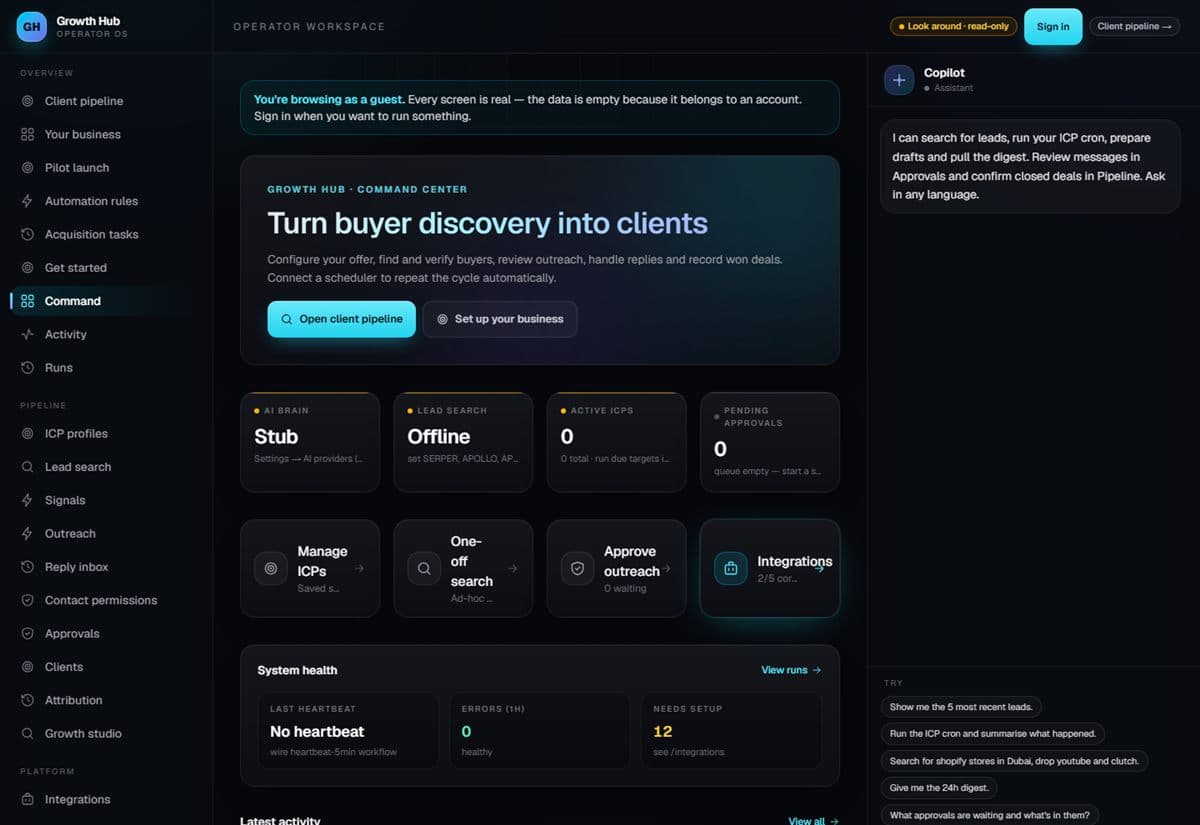The width and height of the screenshot is (1200, 825).
Task: Choose 'Run the ICP cron and summarise' suggestion
Action: pos(992,733)
